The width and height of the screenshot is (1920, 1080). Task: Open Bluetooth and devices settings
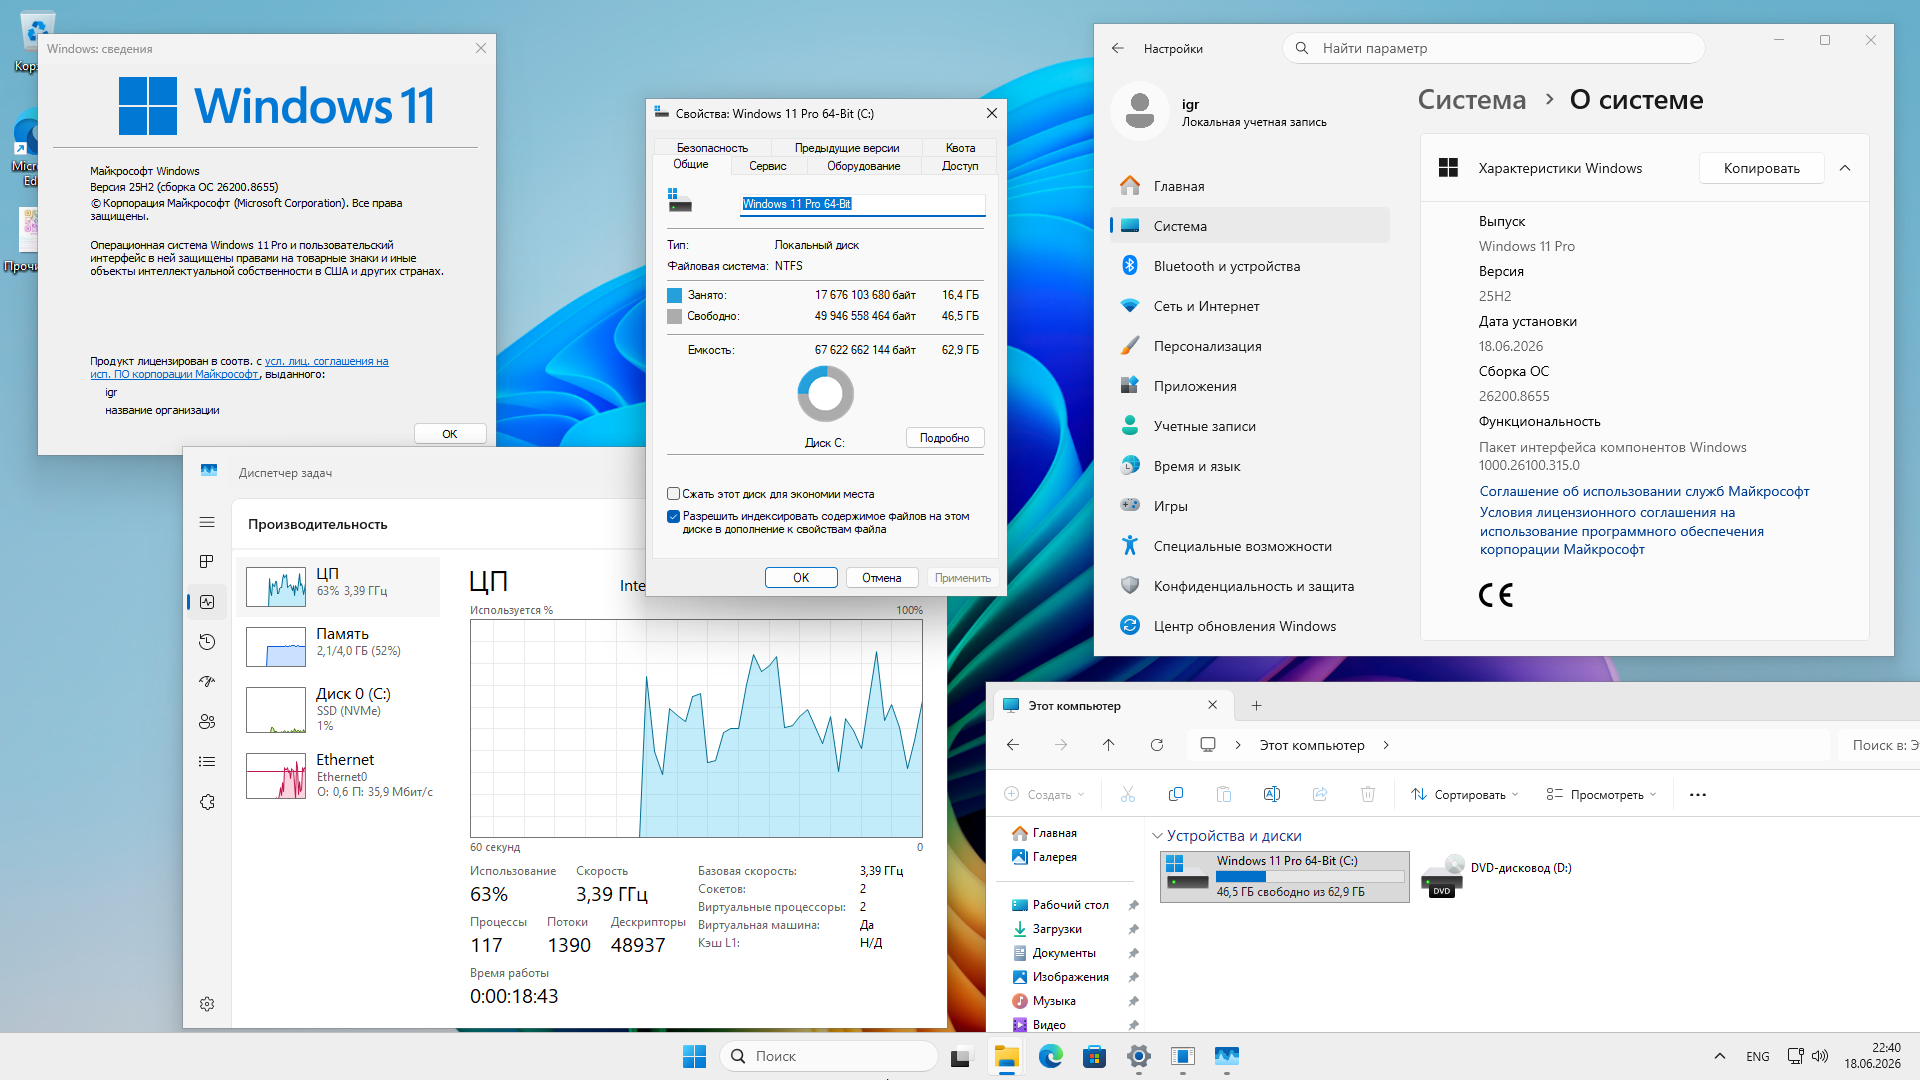tap(1250, 266)
